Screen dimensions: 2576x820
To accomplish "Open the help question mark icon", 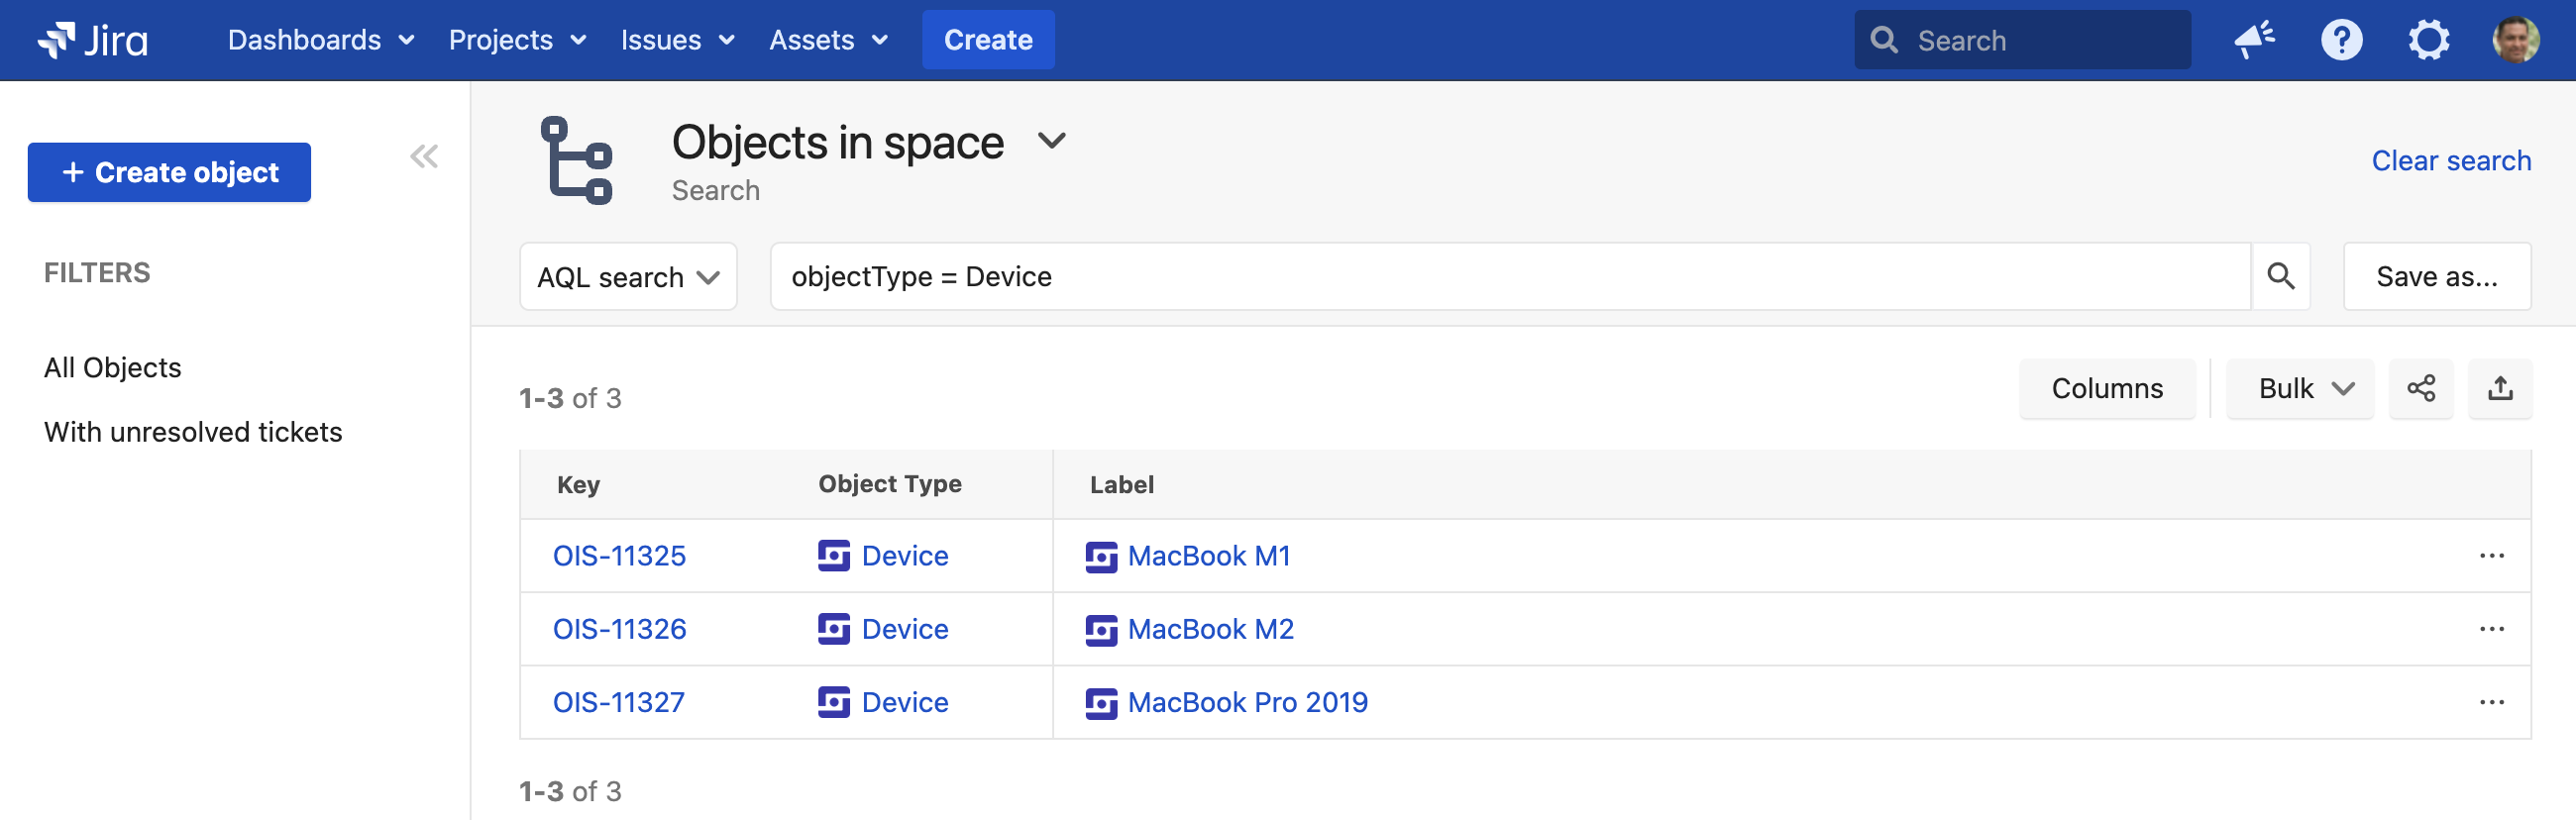I will 2340,40.
